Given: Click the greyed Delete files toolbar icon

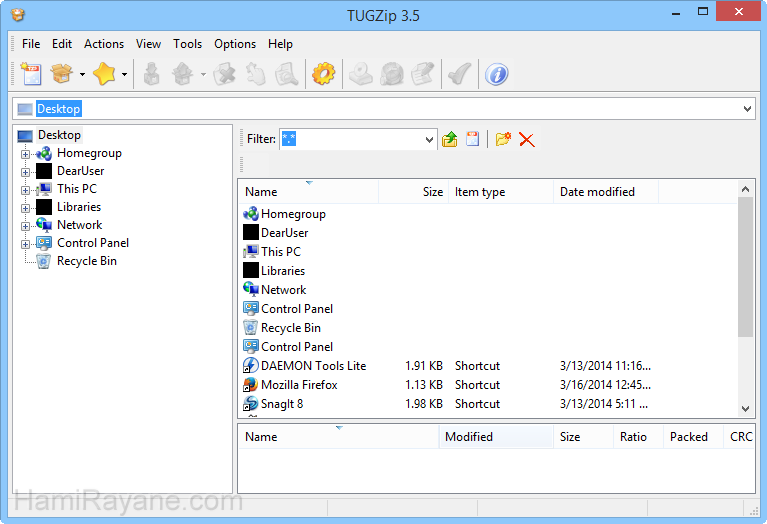Looking at the screenshot, I should pyautogui.click(x=225, y=74).
